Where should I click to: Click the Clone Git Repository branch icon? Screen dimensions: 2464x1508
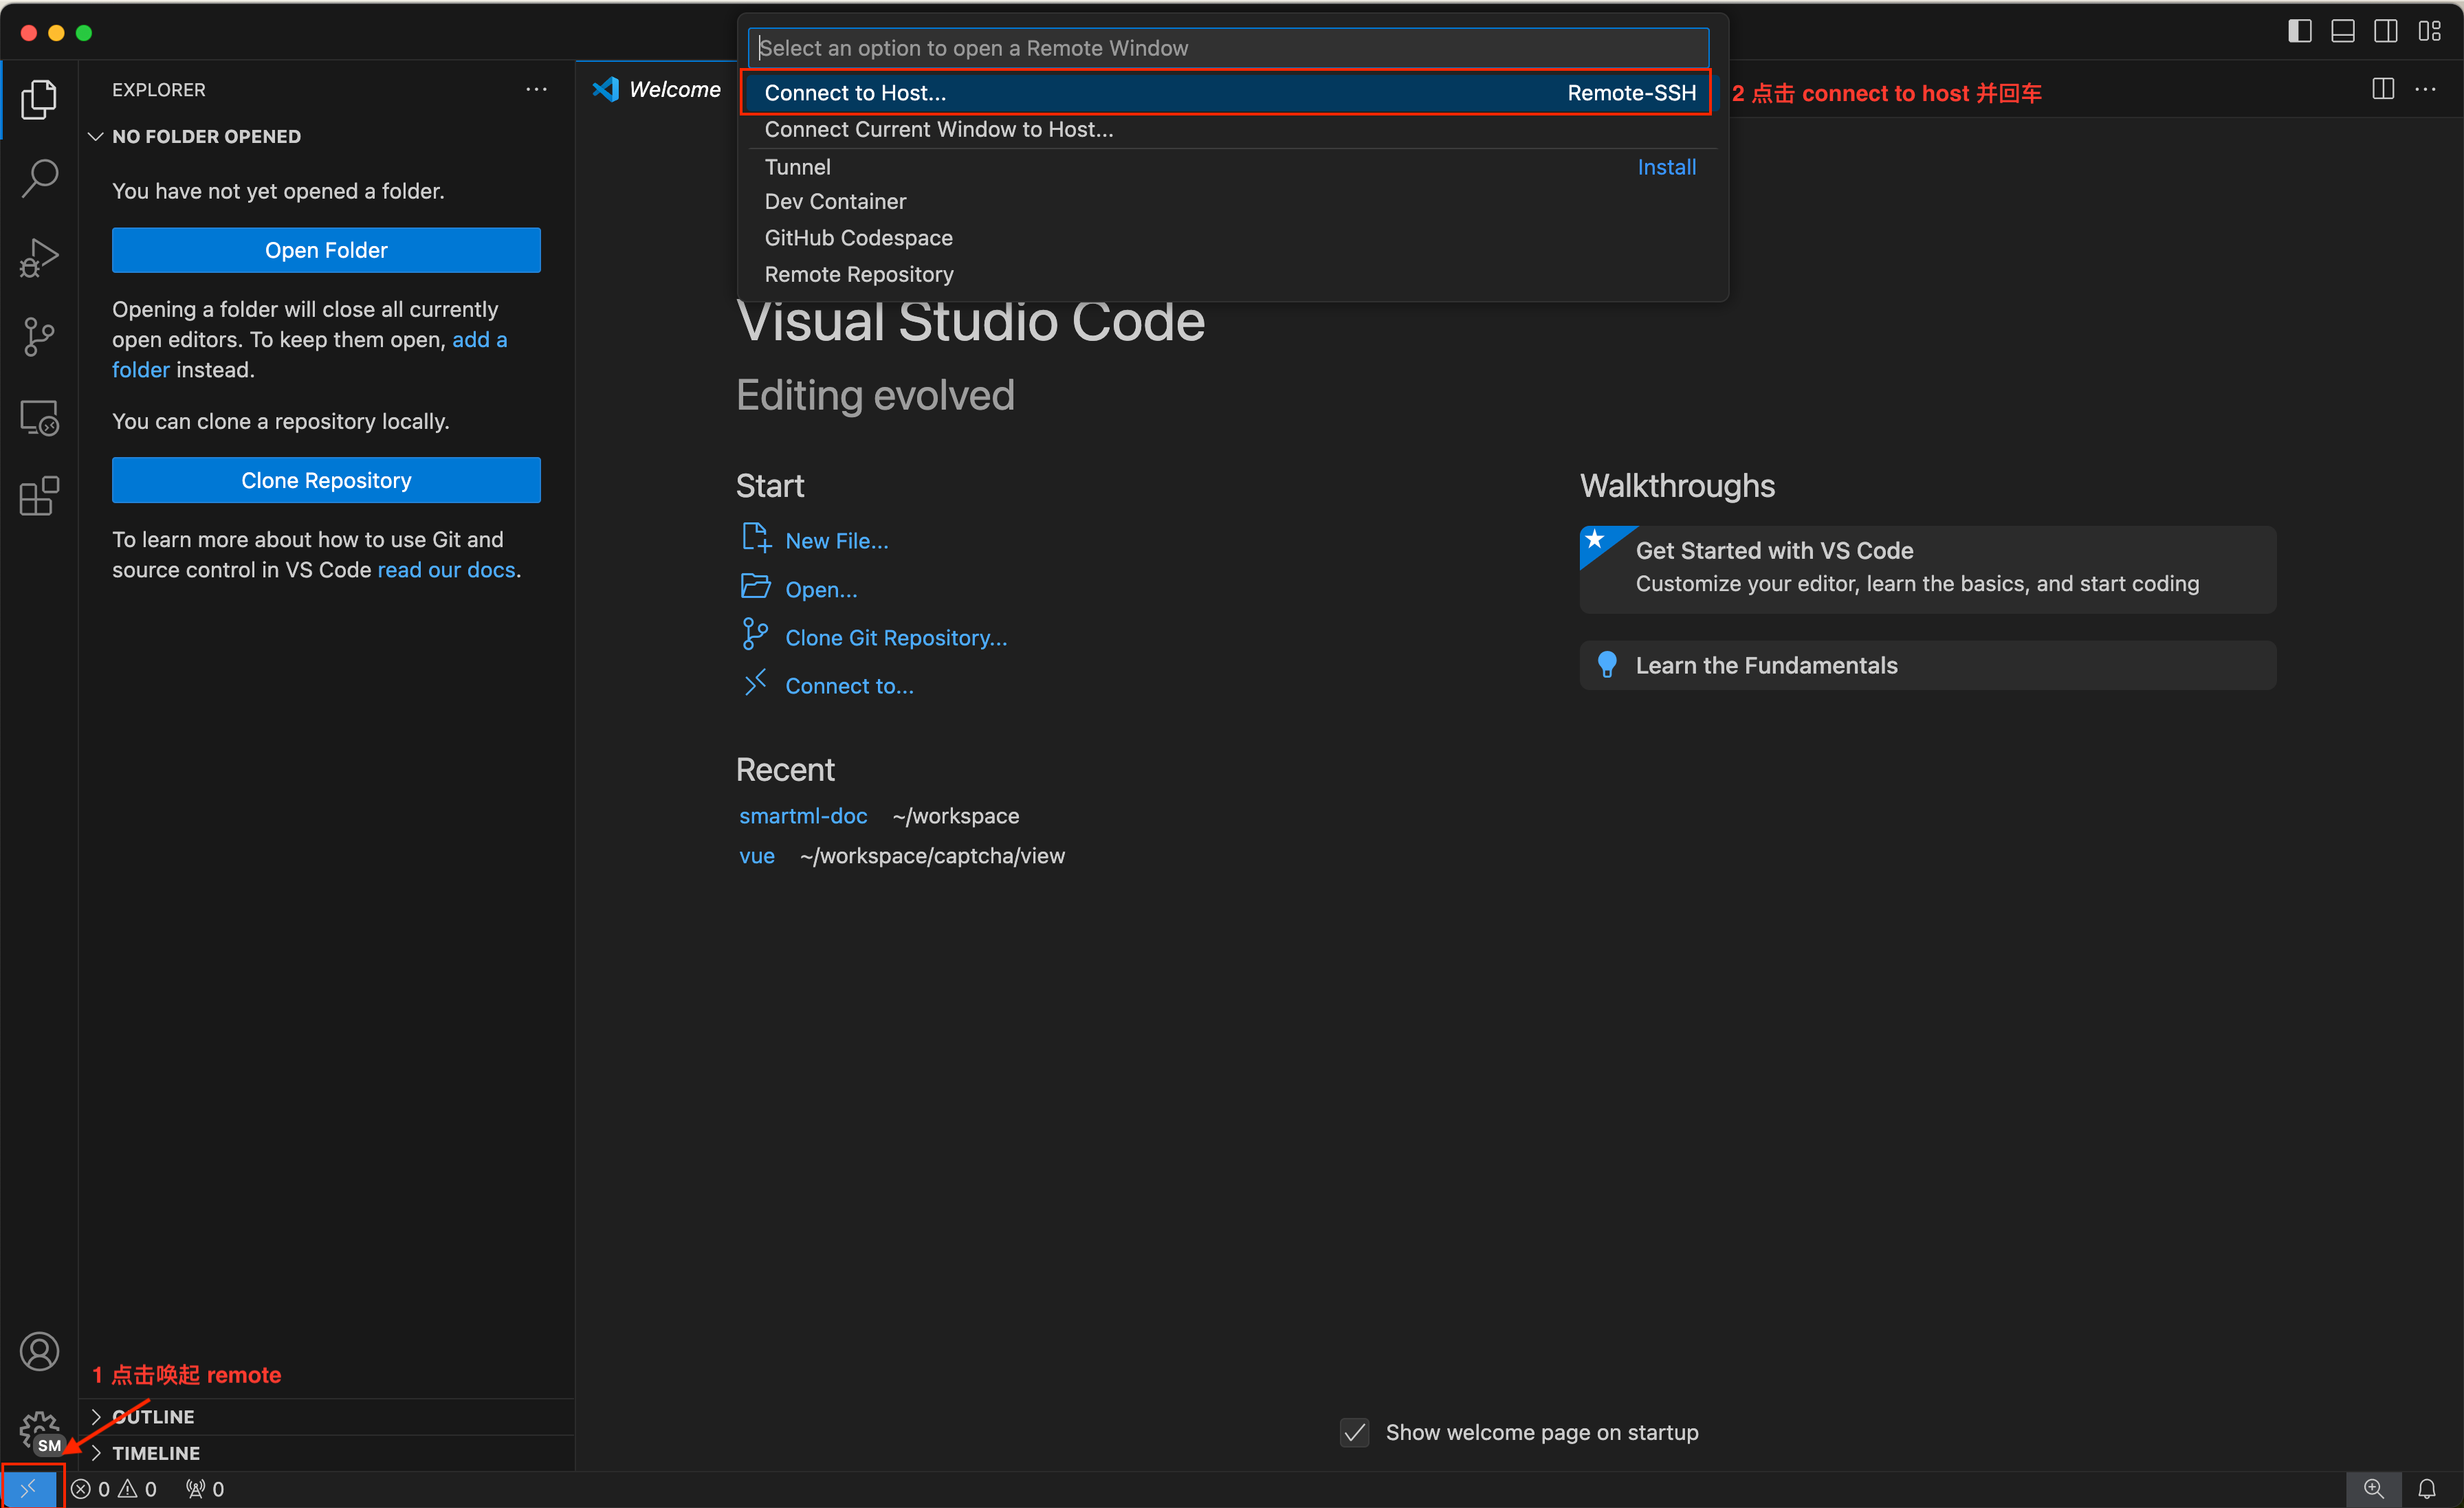755,634
